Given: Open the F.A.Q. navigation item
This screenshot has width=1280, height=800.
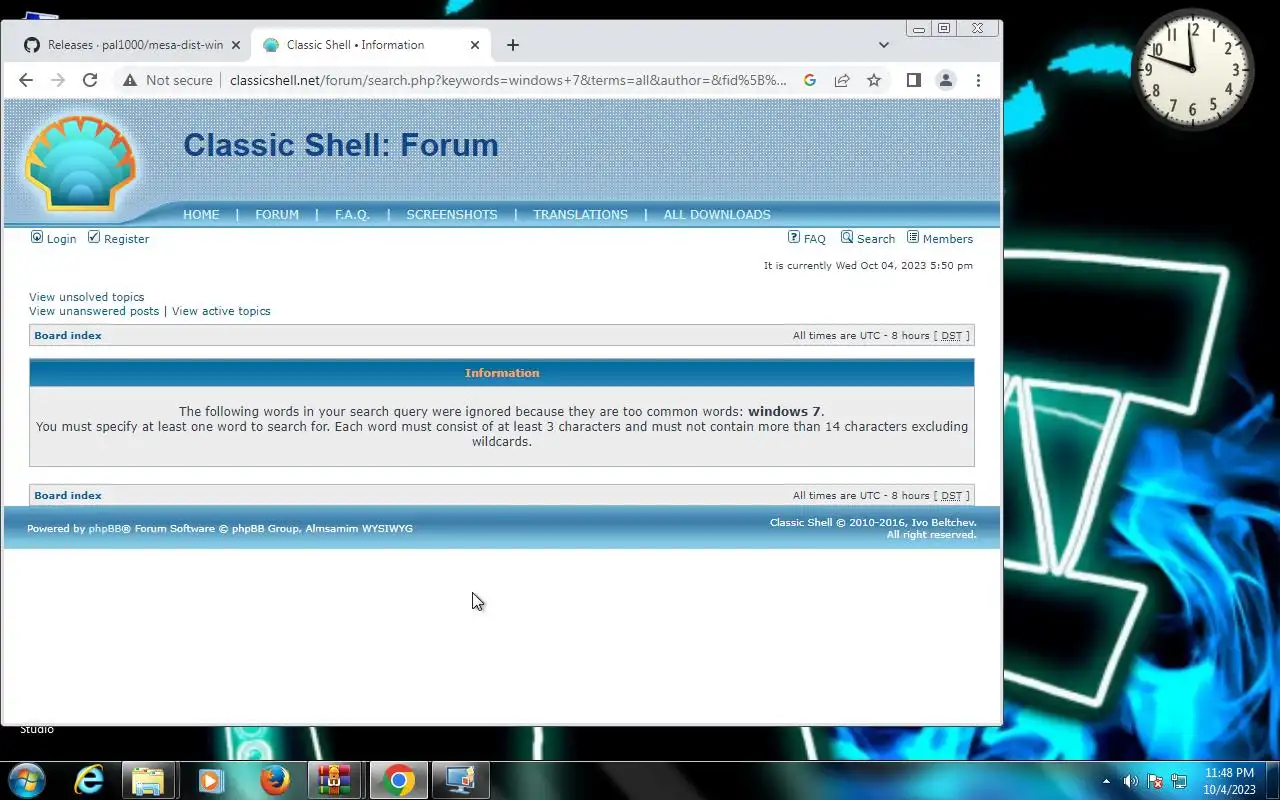Looking at the screenshot, I should click(352, 214).
